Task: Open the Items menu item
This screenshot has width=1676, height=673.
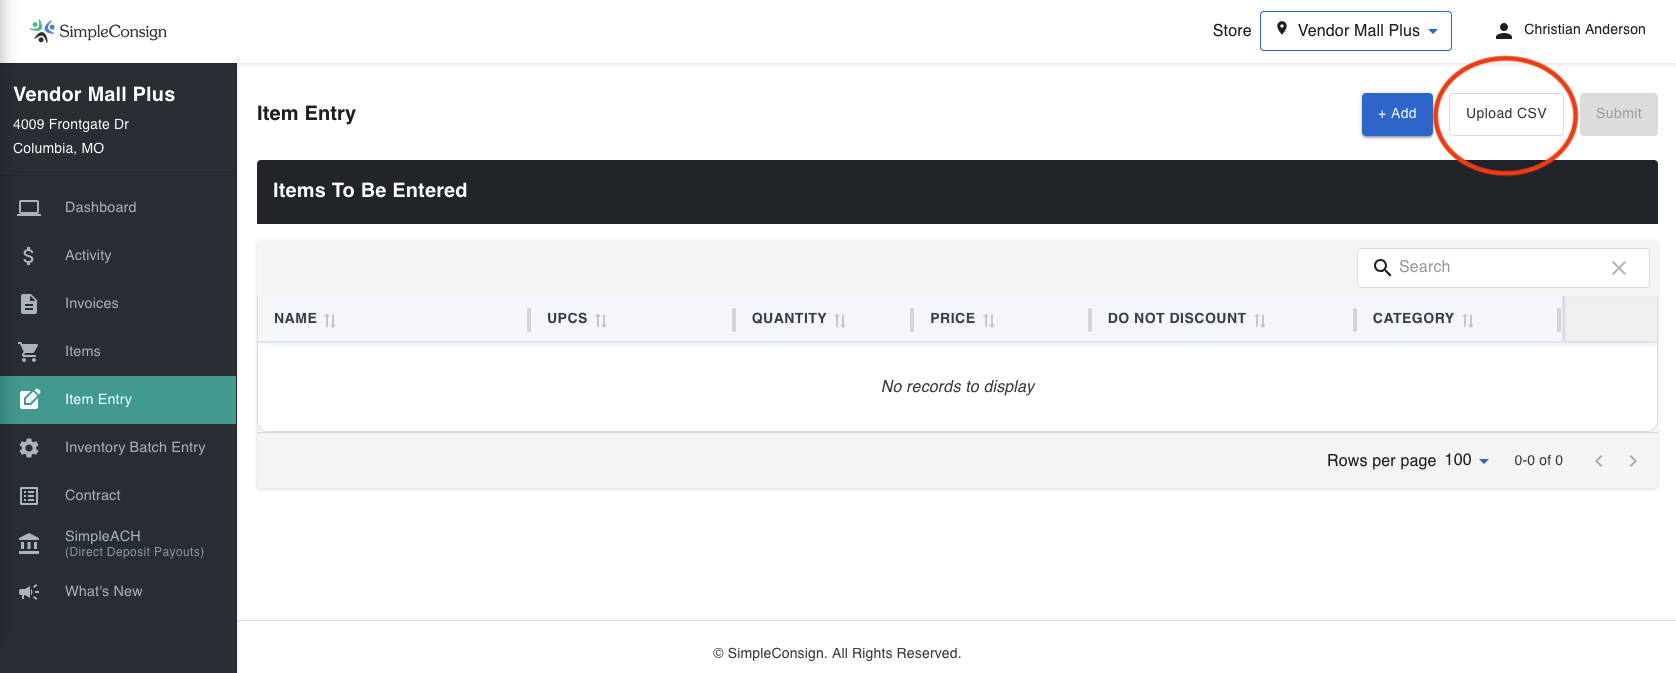Action: pyautogui.click(x=118, y=352)
